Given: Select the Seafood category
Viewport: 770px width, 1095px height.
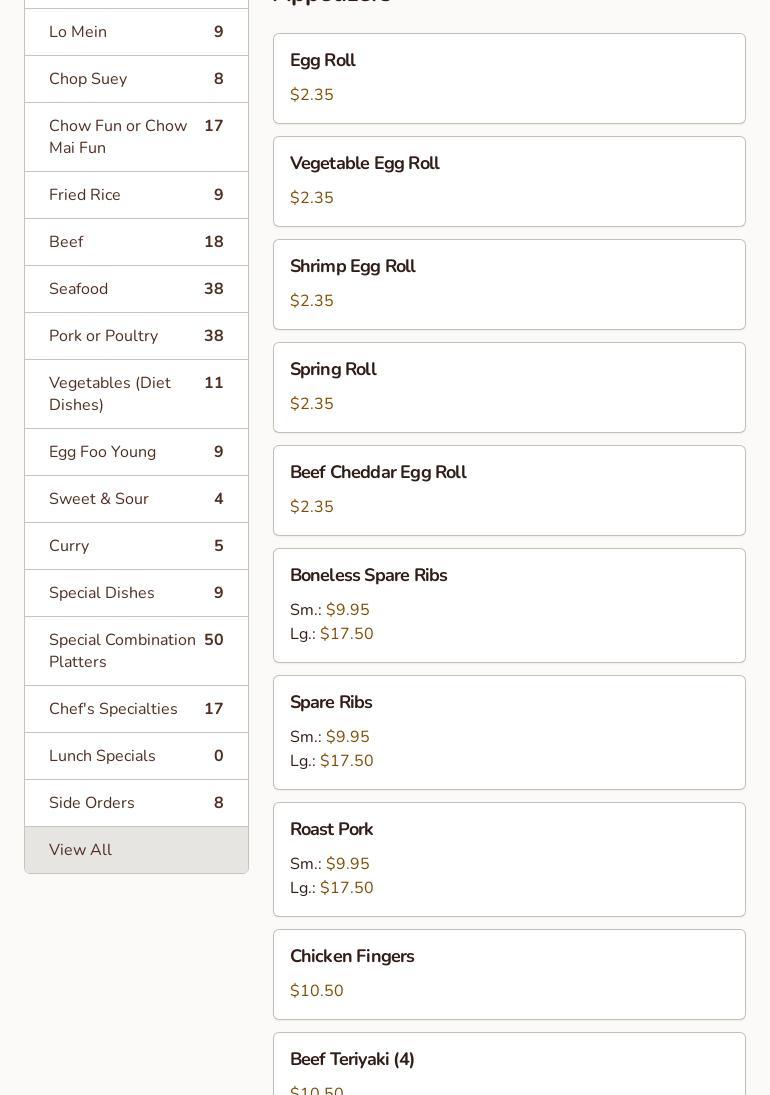Looking at the screenshot, I should [x=136, y=289].
